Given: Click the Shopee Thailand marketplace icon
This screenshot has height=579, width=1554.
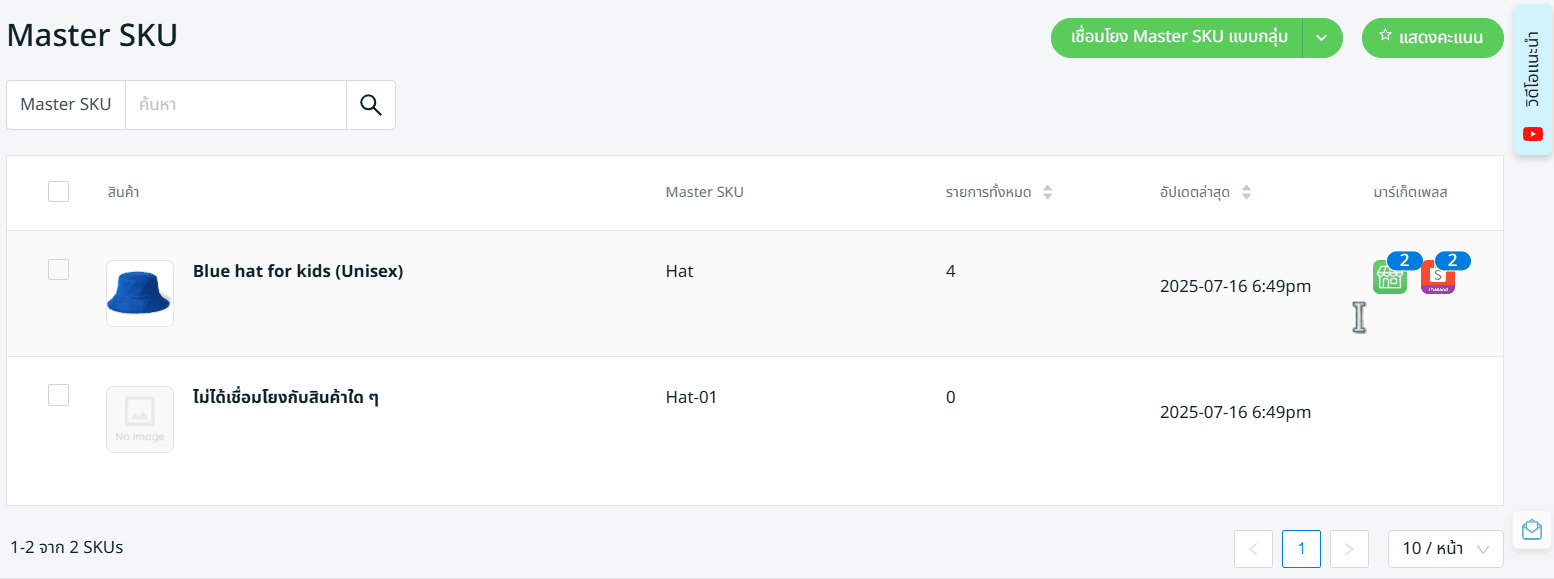Looking at the screenshot, I should (1438, 277).
